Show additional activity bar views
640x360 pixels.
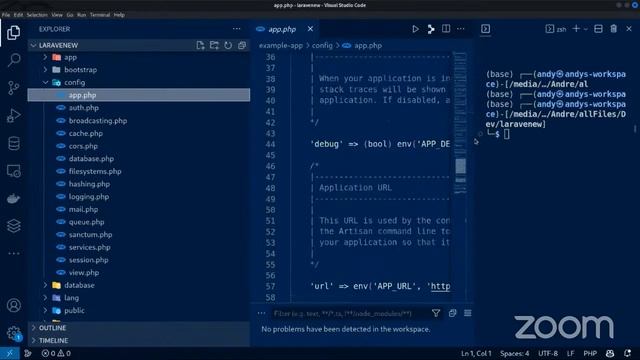point(13,253)
